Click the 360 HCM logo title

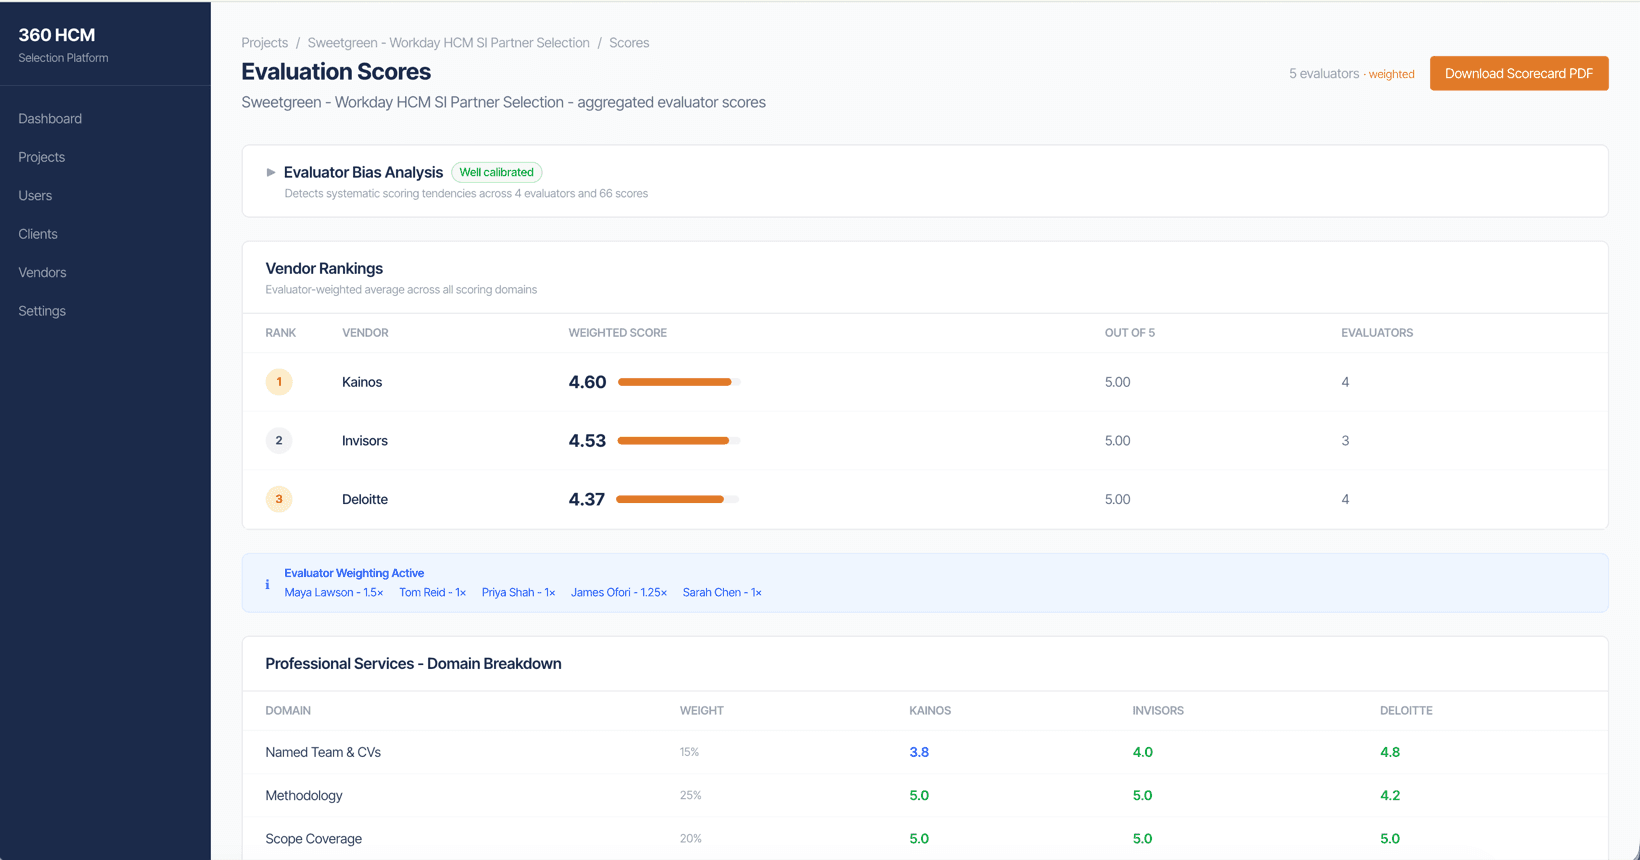click(x=57, y=35)
